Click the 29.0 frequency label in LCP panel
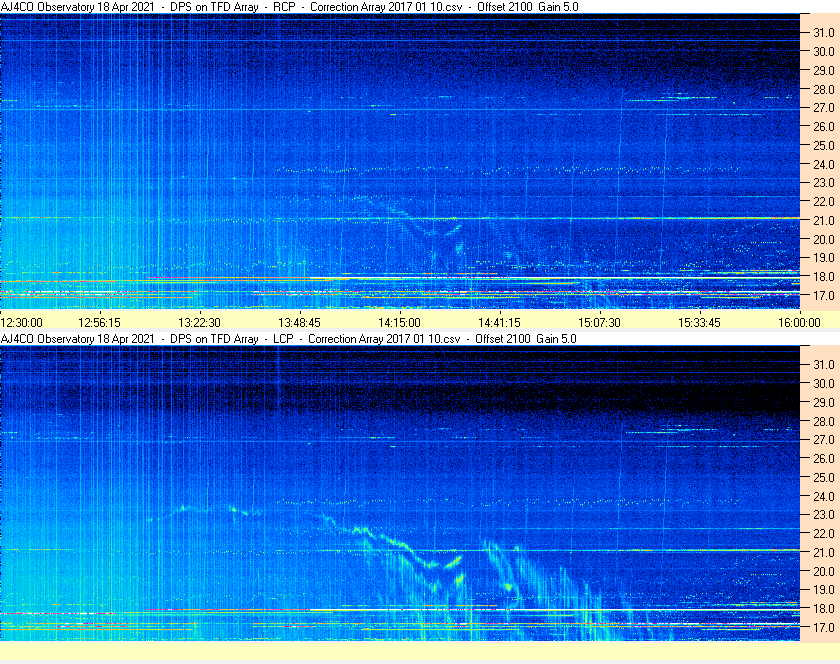Image resolution: width=840 pixels, height=664 pixels. (x=824, y=402)
